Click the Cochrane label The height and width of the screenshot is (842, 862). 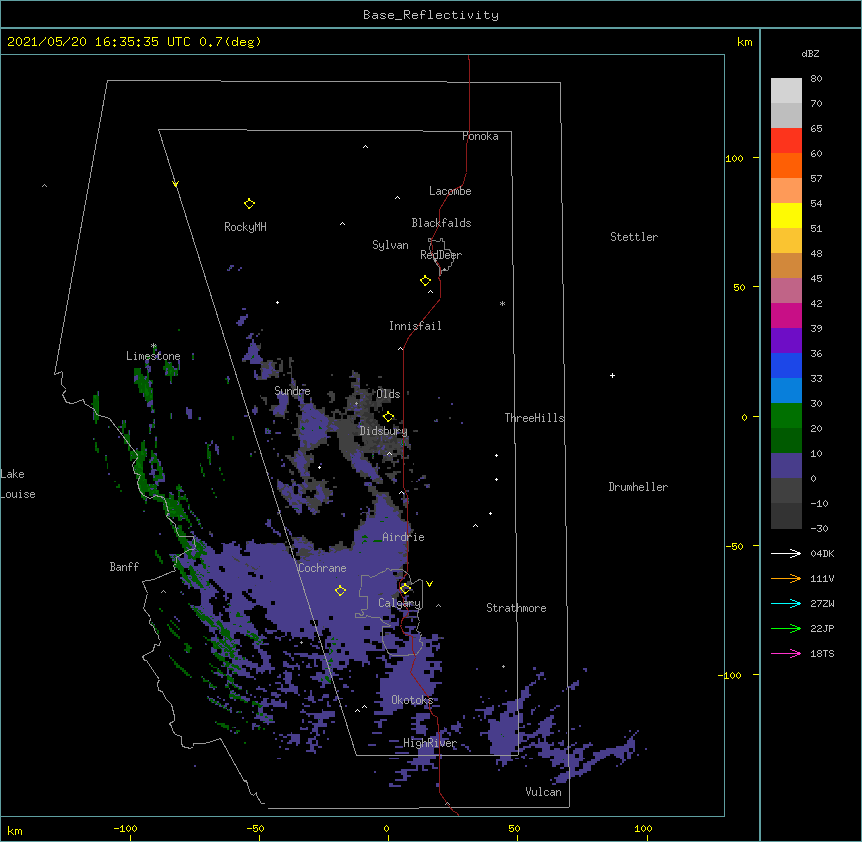coord(322,568)
